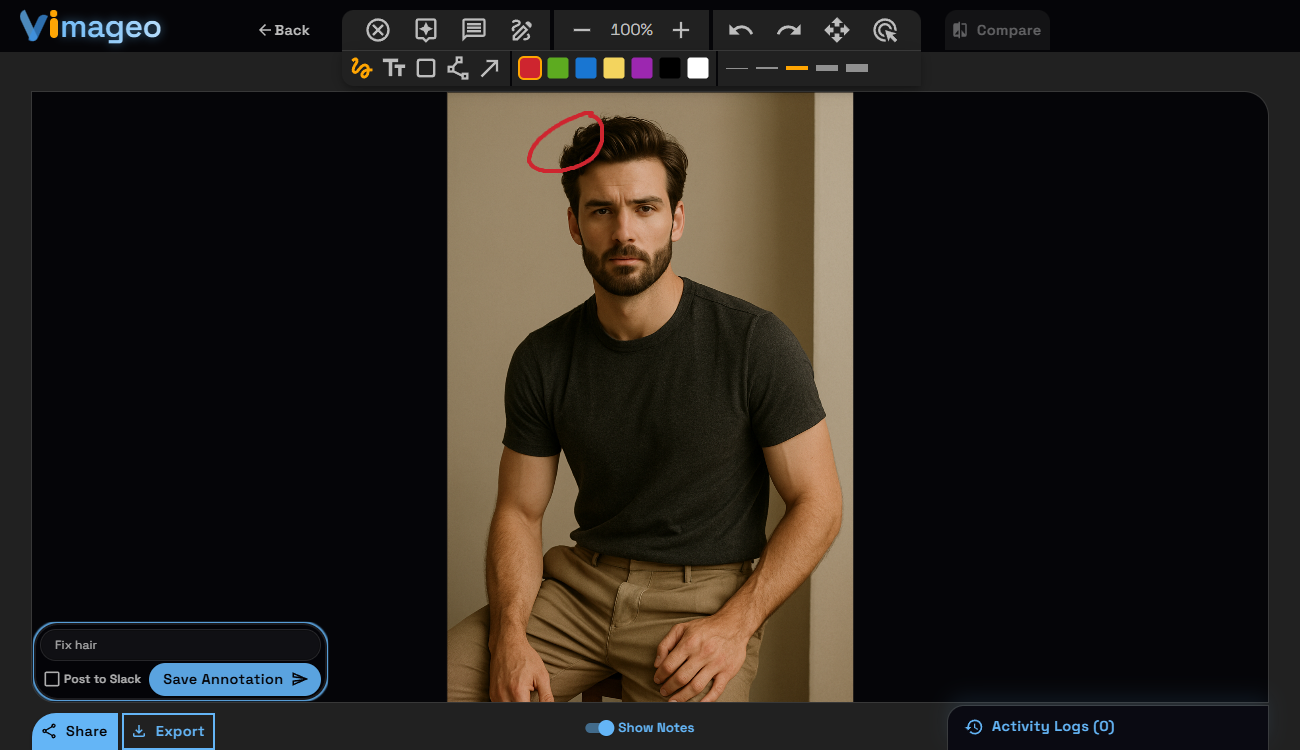1300x750 pixels.
Task: Zoom out with the minus icon
Action: coord(582,30)
